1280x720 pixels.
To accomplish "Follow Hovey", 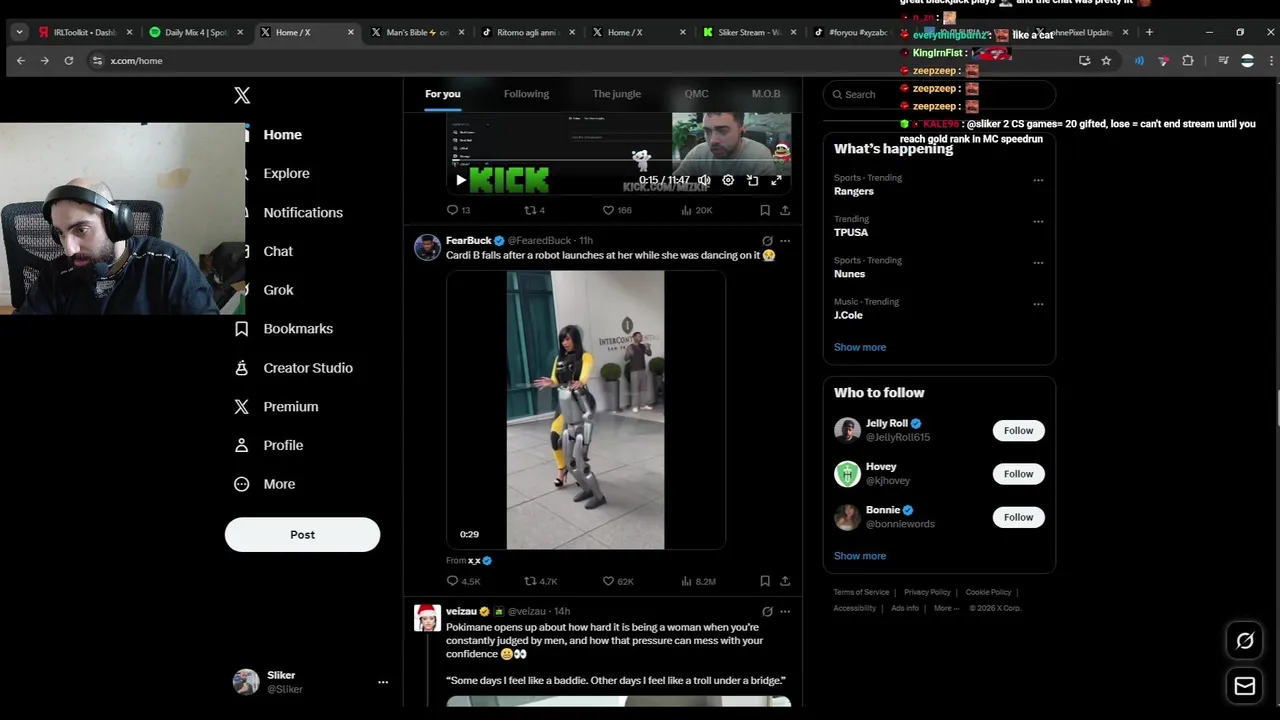I will pos(1018,474).
